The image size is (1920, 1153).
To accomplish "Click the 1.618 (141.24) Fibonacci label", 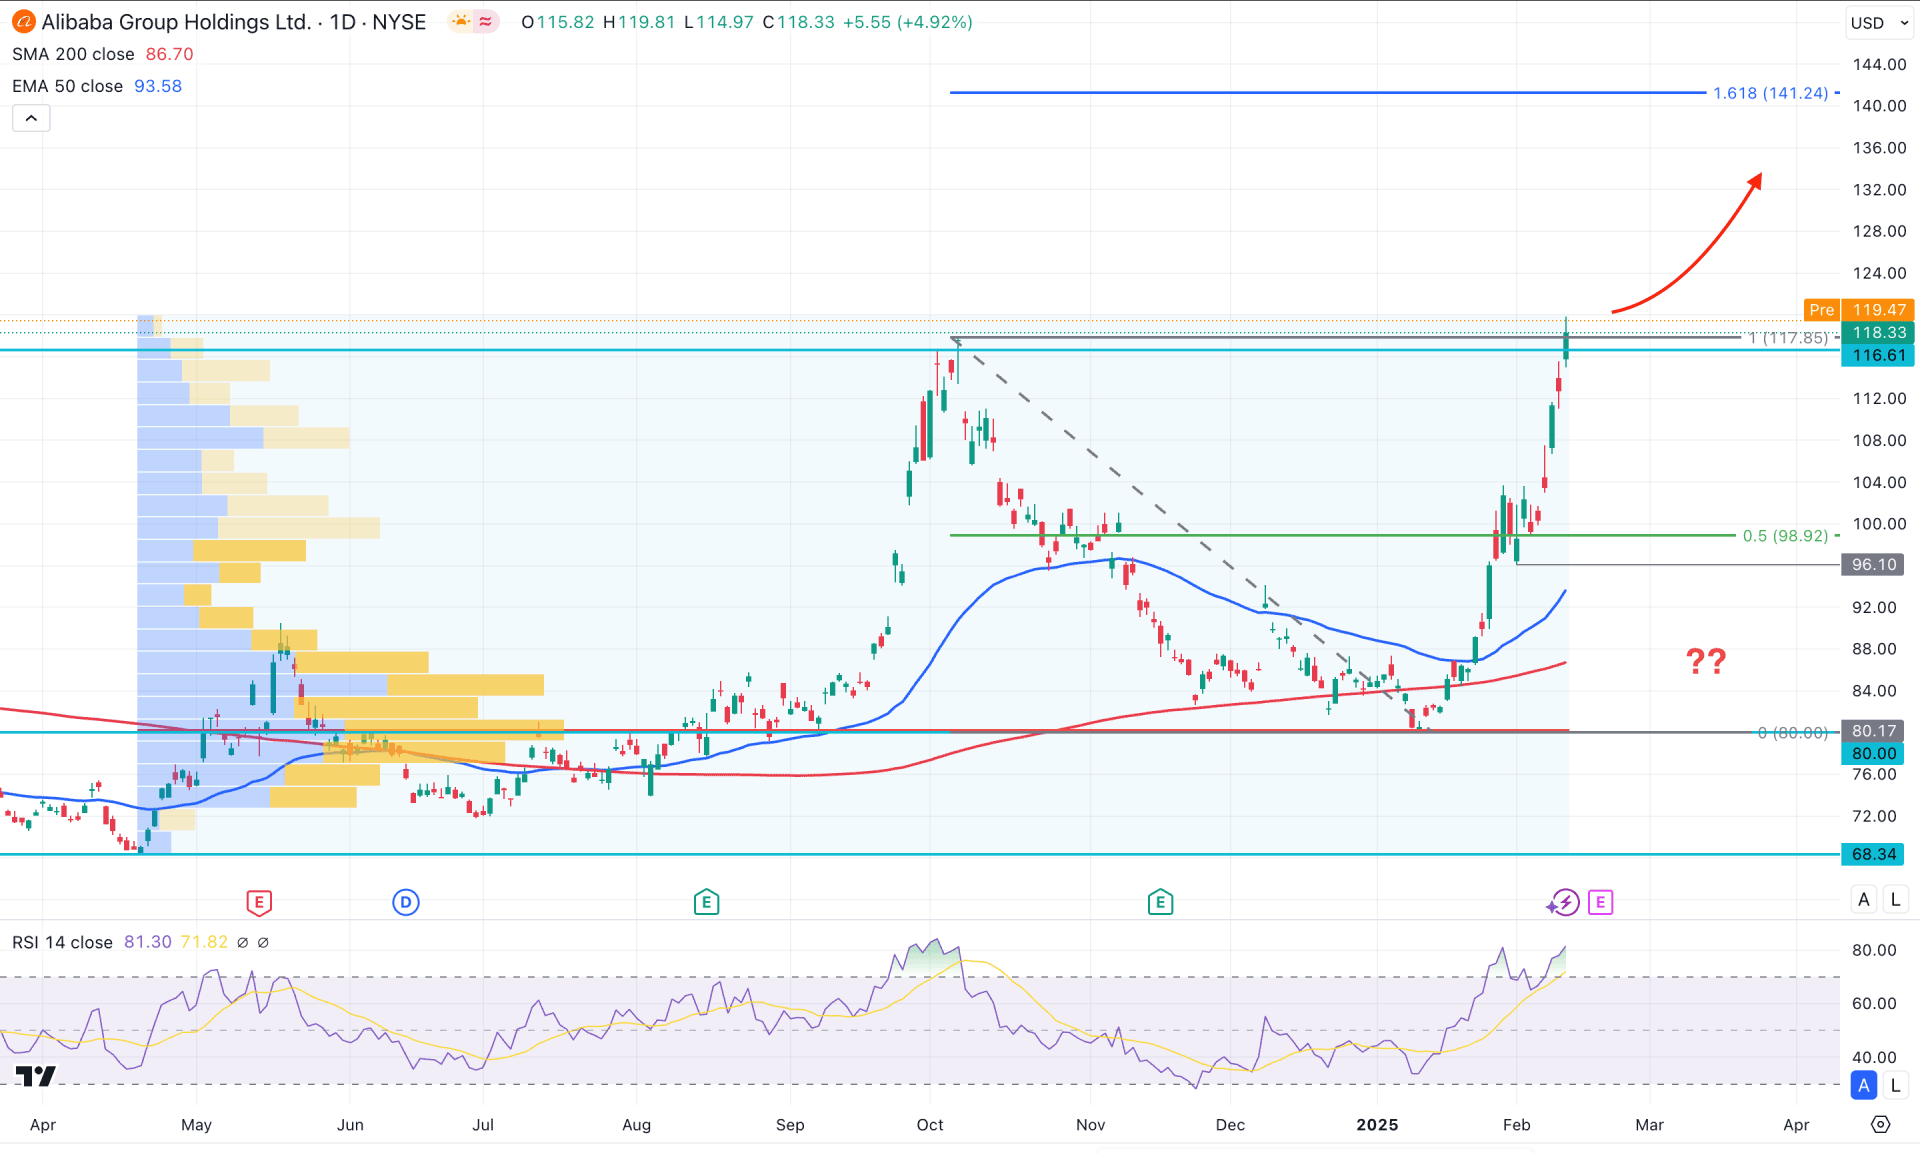I will click(x=1770, y=93).
